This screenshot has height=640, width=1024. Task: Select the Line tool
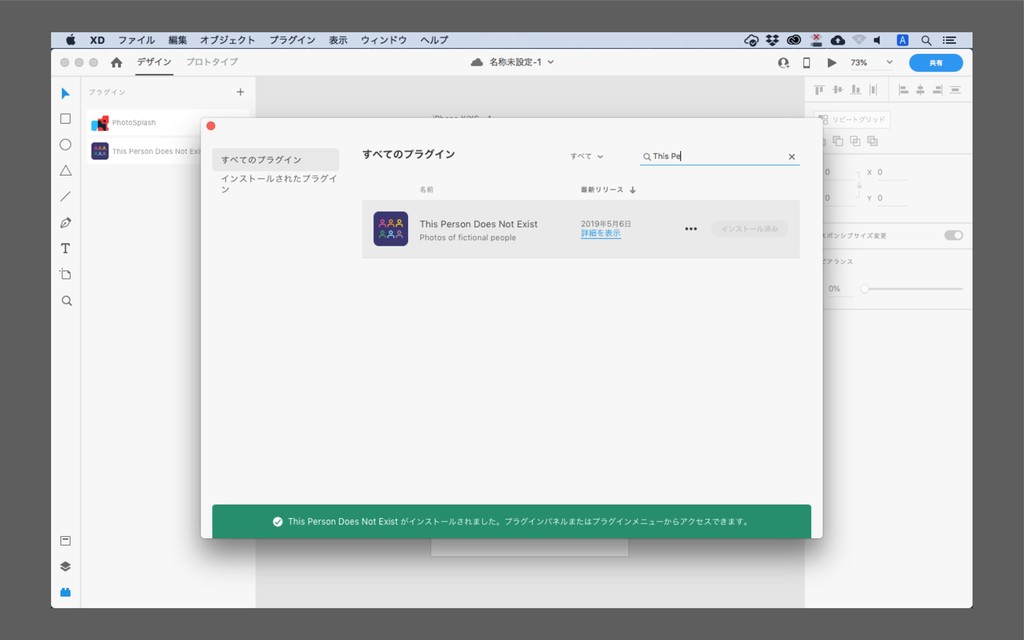click(65, 197)
